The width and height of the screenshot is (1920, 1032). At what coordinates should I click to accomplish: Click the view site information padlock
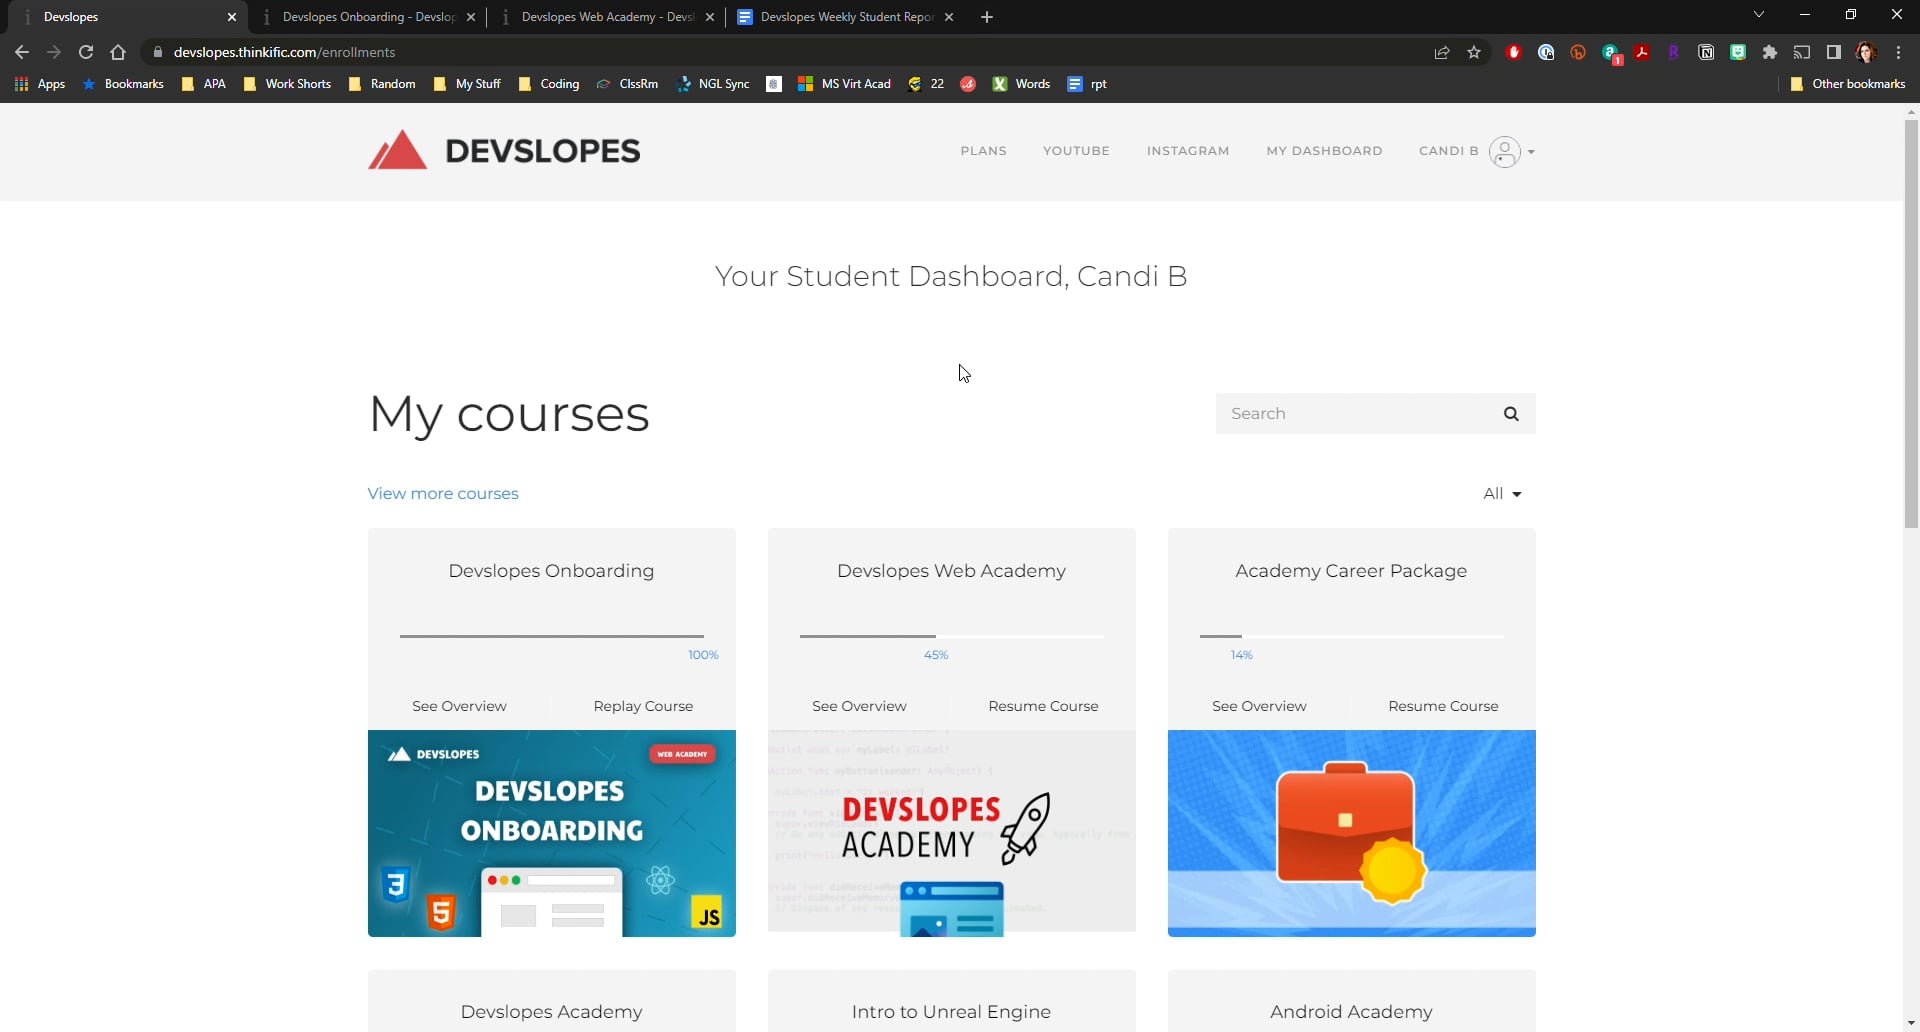pyautogui.click(x=157, y=52)
